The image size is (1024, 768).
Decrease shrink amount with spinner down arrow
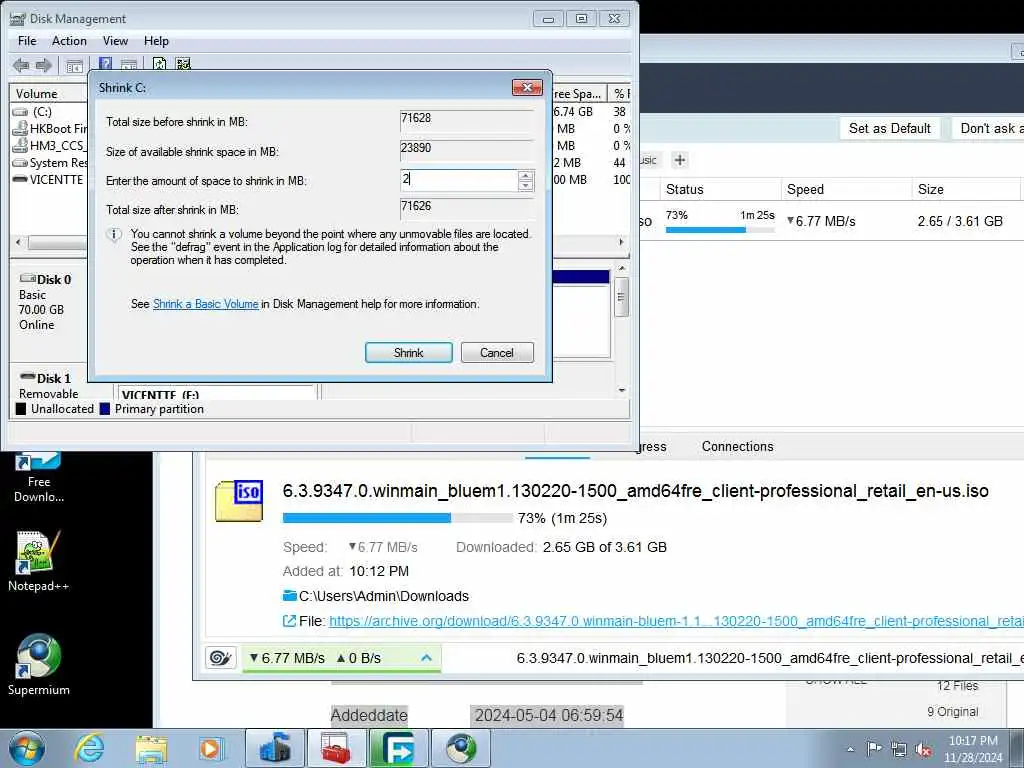526,185
